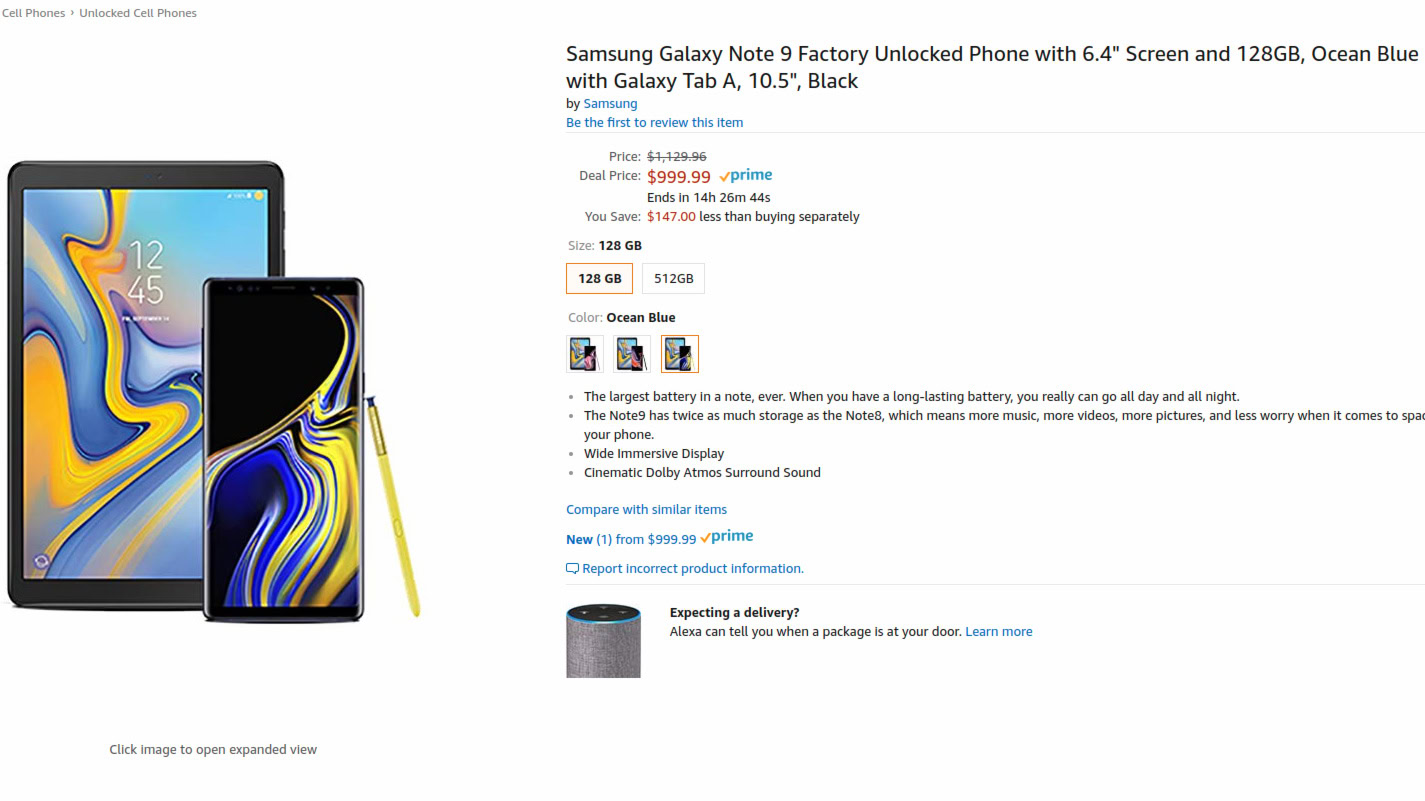Viewport: 1425px width, 801px height.
Task: Open expanded view of the product image
Action: [x=214, y=390]
